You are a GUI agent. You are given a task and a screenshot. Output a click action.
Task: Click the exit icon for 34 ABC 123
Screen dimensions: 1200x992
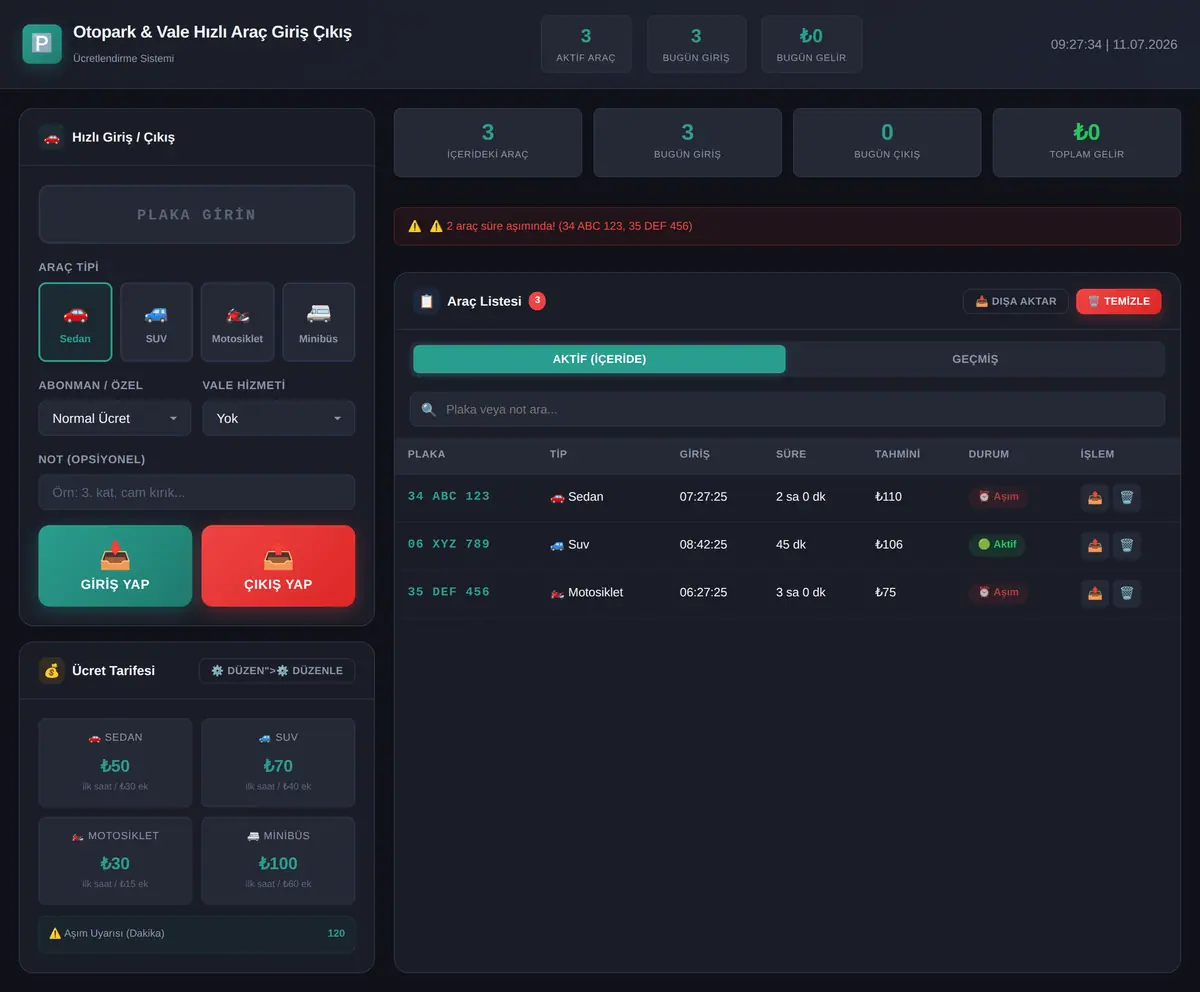(1095, 497)
